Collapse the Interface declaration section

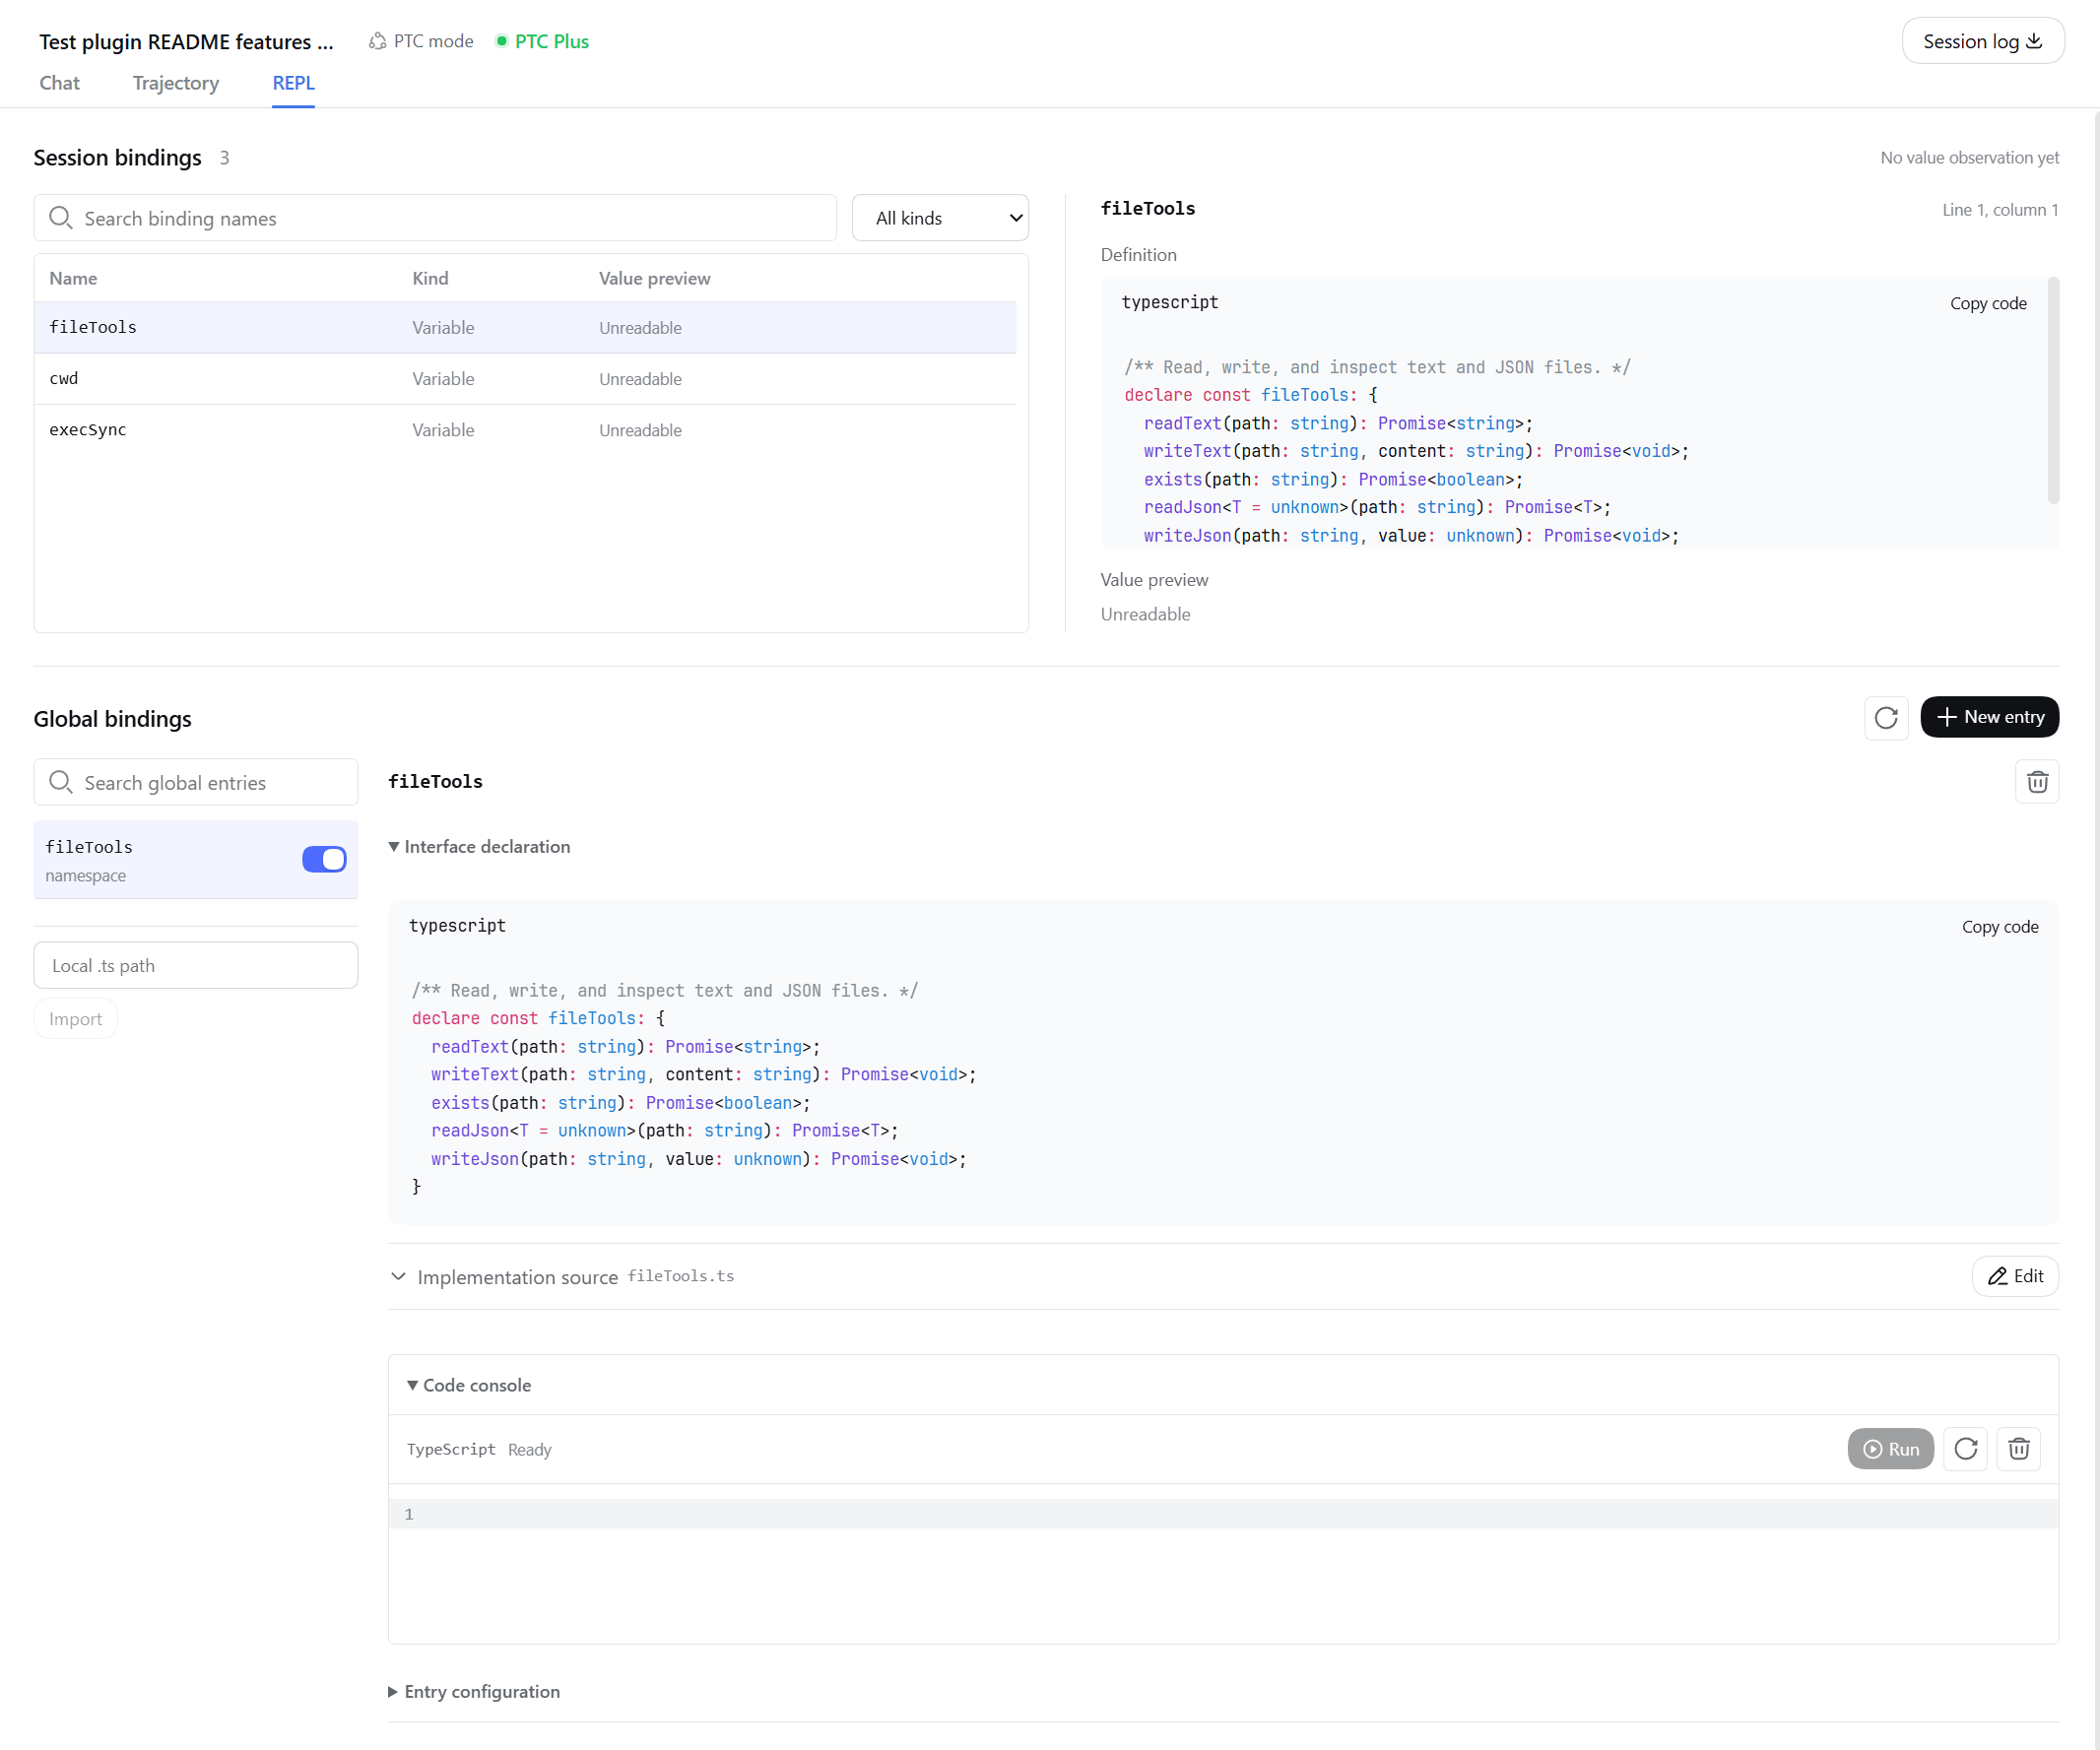tap(479, 846)
